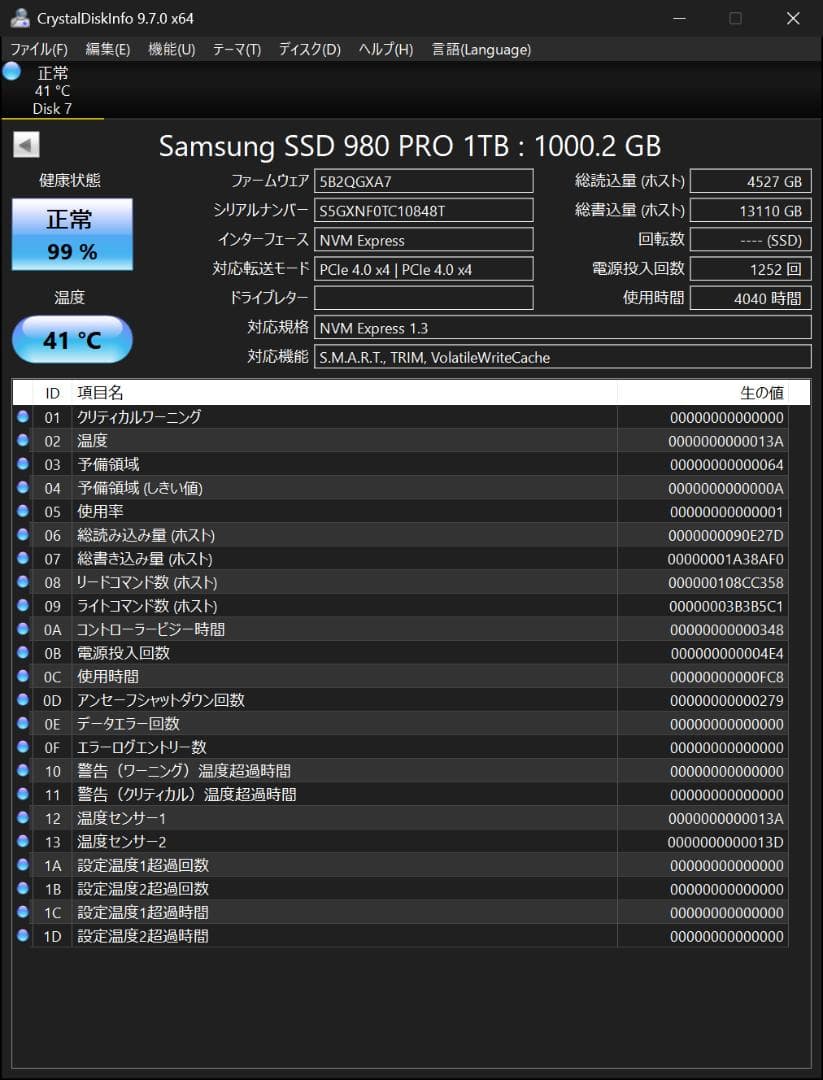Viewport: 823px width, 1080px height.
Task: Open the 言語(Language) menu
Action: 481,49
